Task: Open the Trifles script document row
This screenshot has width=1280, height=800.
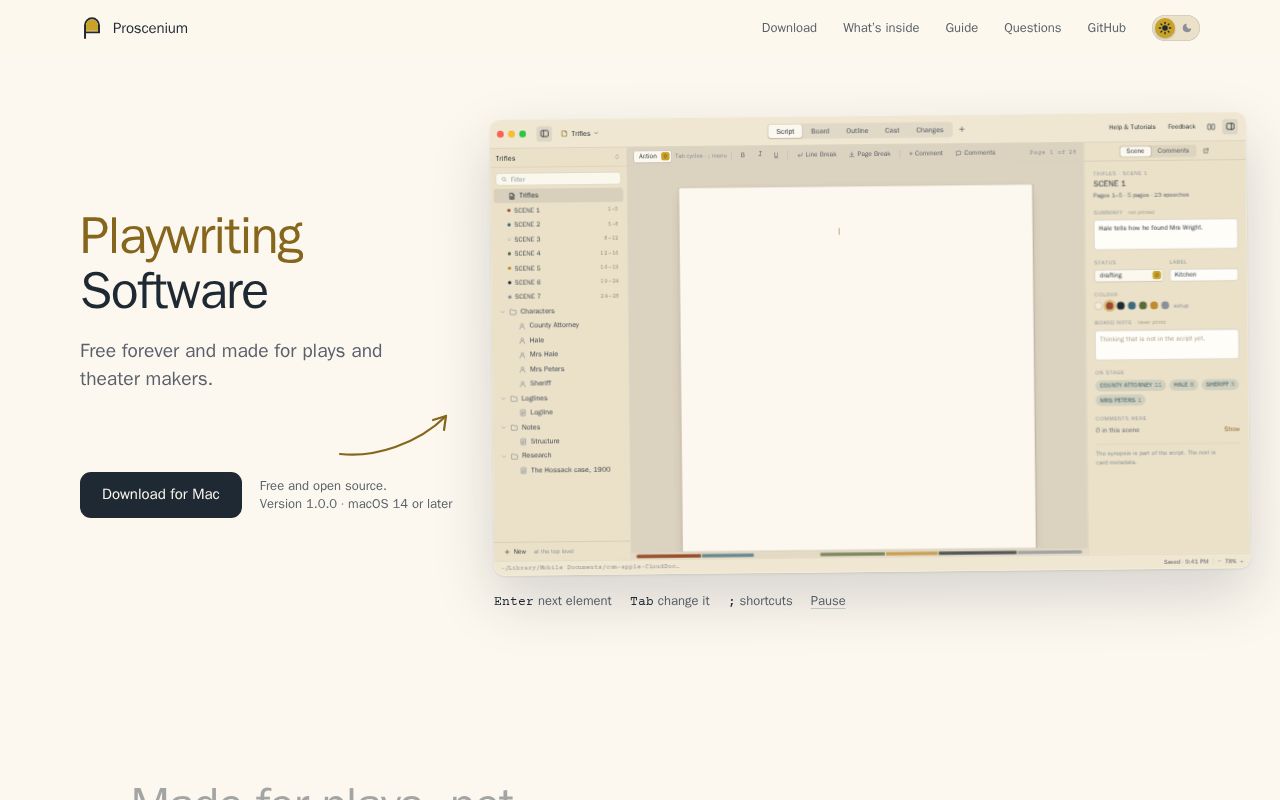Action: tap(558, 195)
